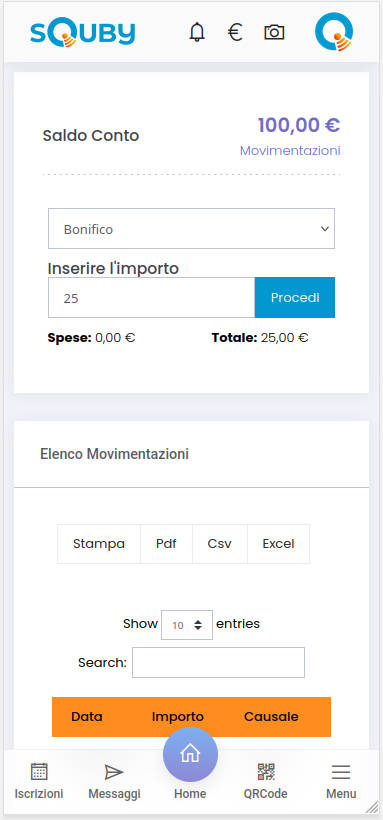Open the QRCode scanner icon
This screenshot has width=383, height=820.
tap(266, 771)
